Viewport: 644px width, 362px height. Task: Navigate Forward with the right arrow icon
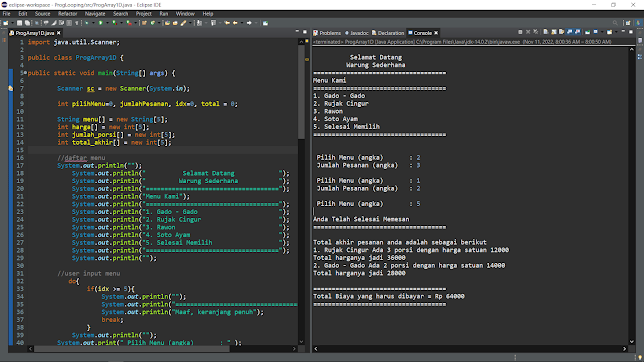(249, 23)
